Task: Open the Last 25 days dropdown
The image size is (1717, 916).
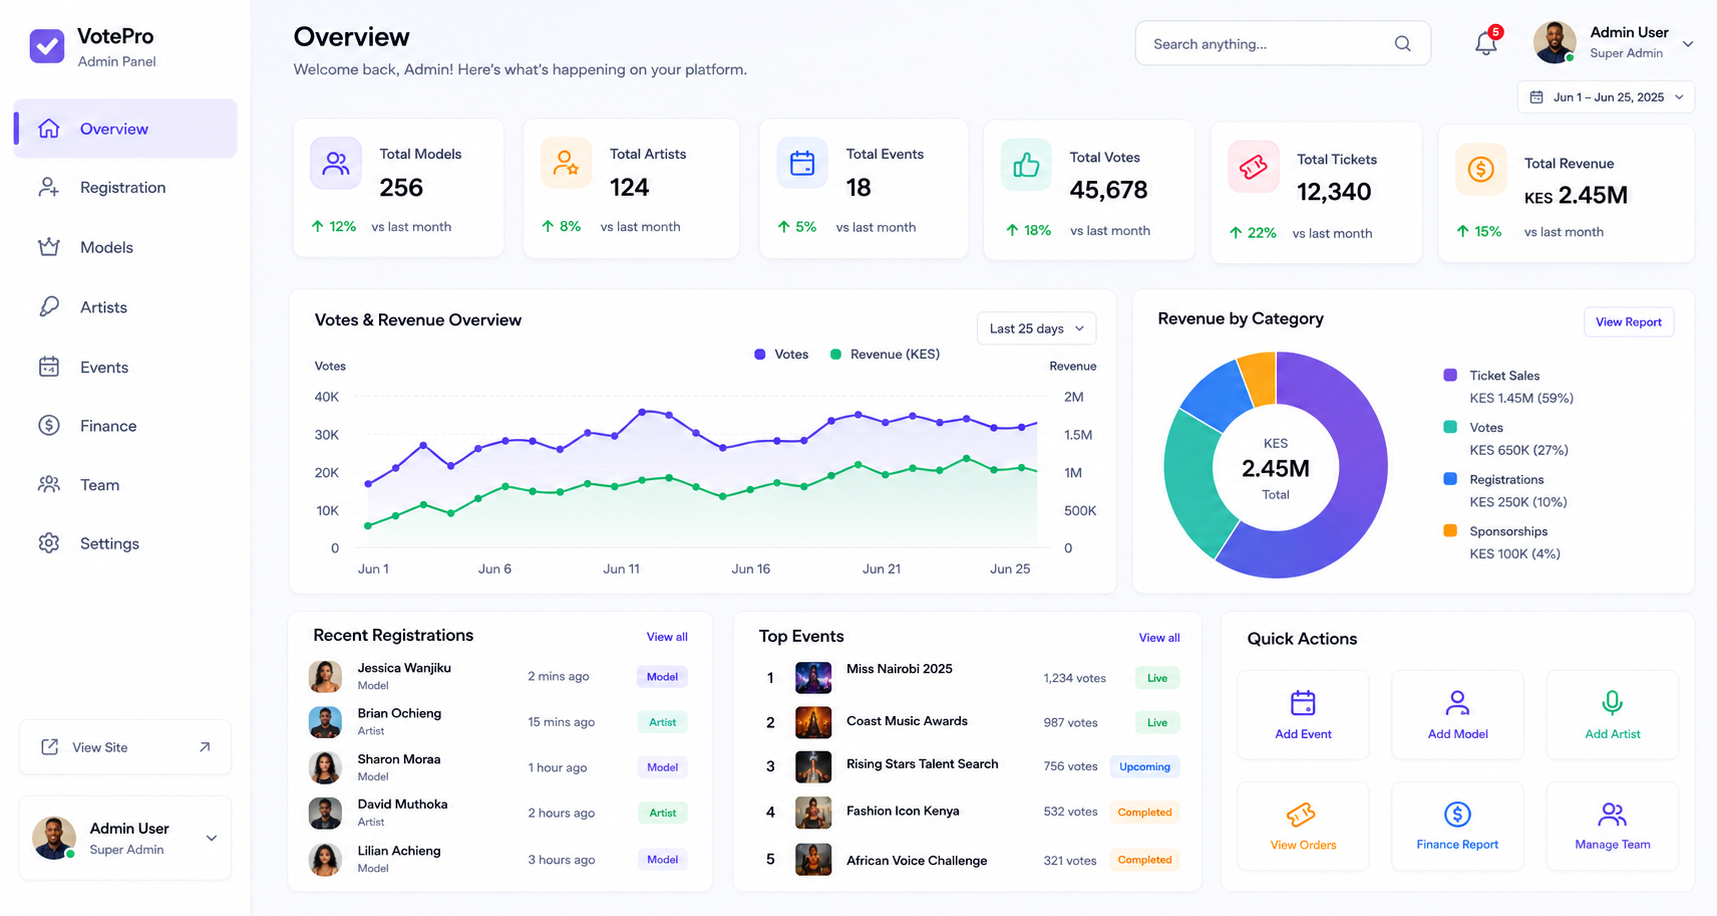Action: 1036,328
